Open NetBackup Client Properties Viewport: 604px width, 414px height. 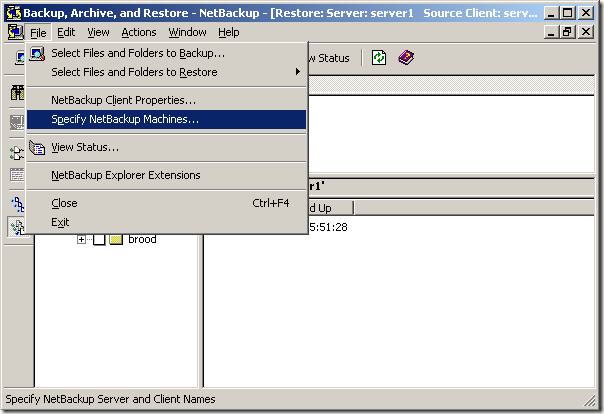[166, 100]
